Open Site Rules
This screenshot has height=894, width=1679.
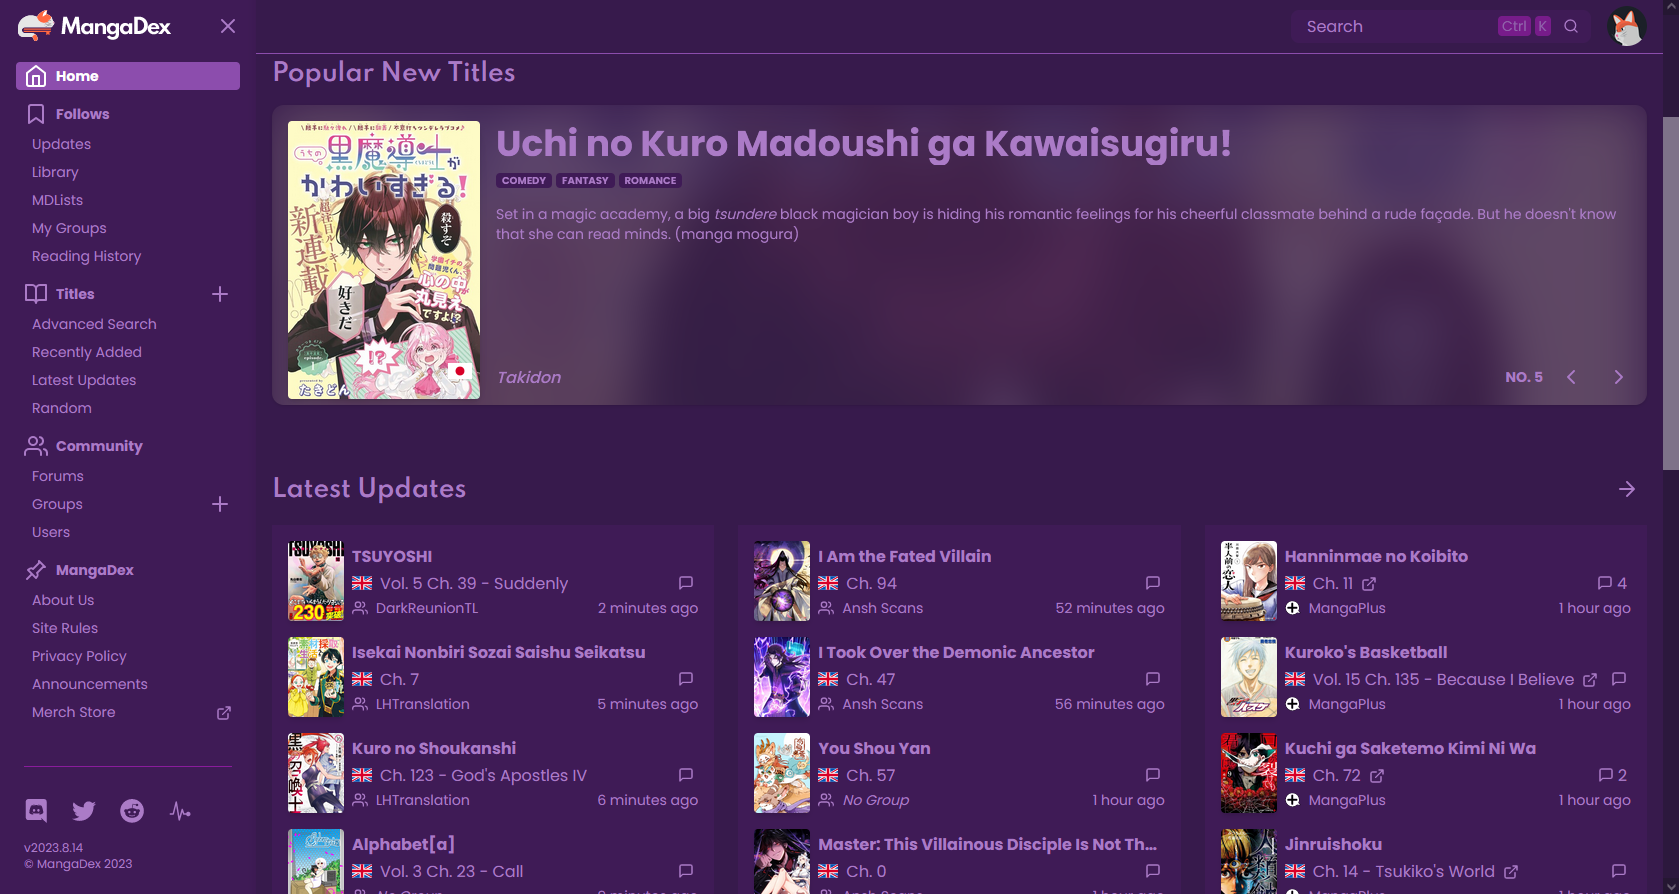(x=65, y=628)
